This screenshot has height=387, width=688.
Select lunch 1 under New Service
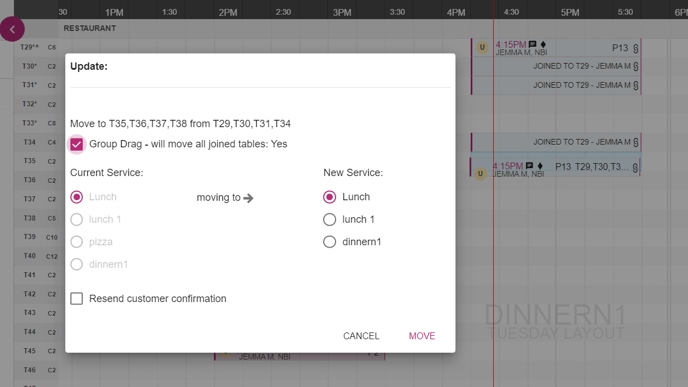coord(330,219)
